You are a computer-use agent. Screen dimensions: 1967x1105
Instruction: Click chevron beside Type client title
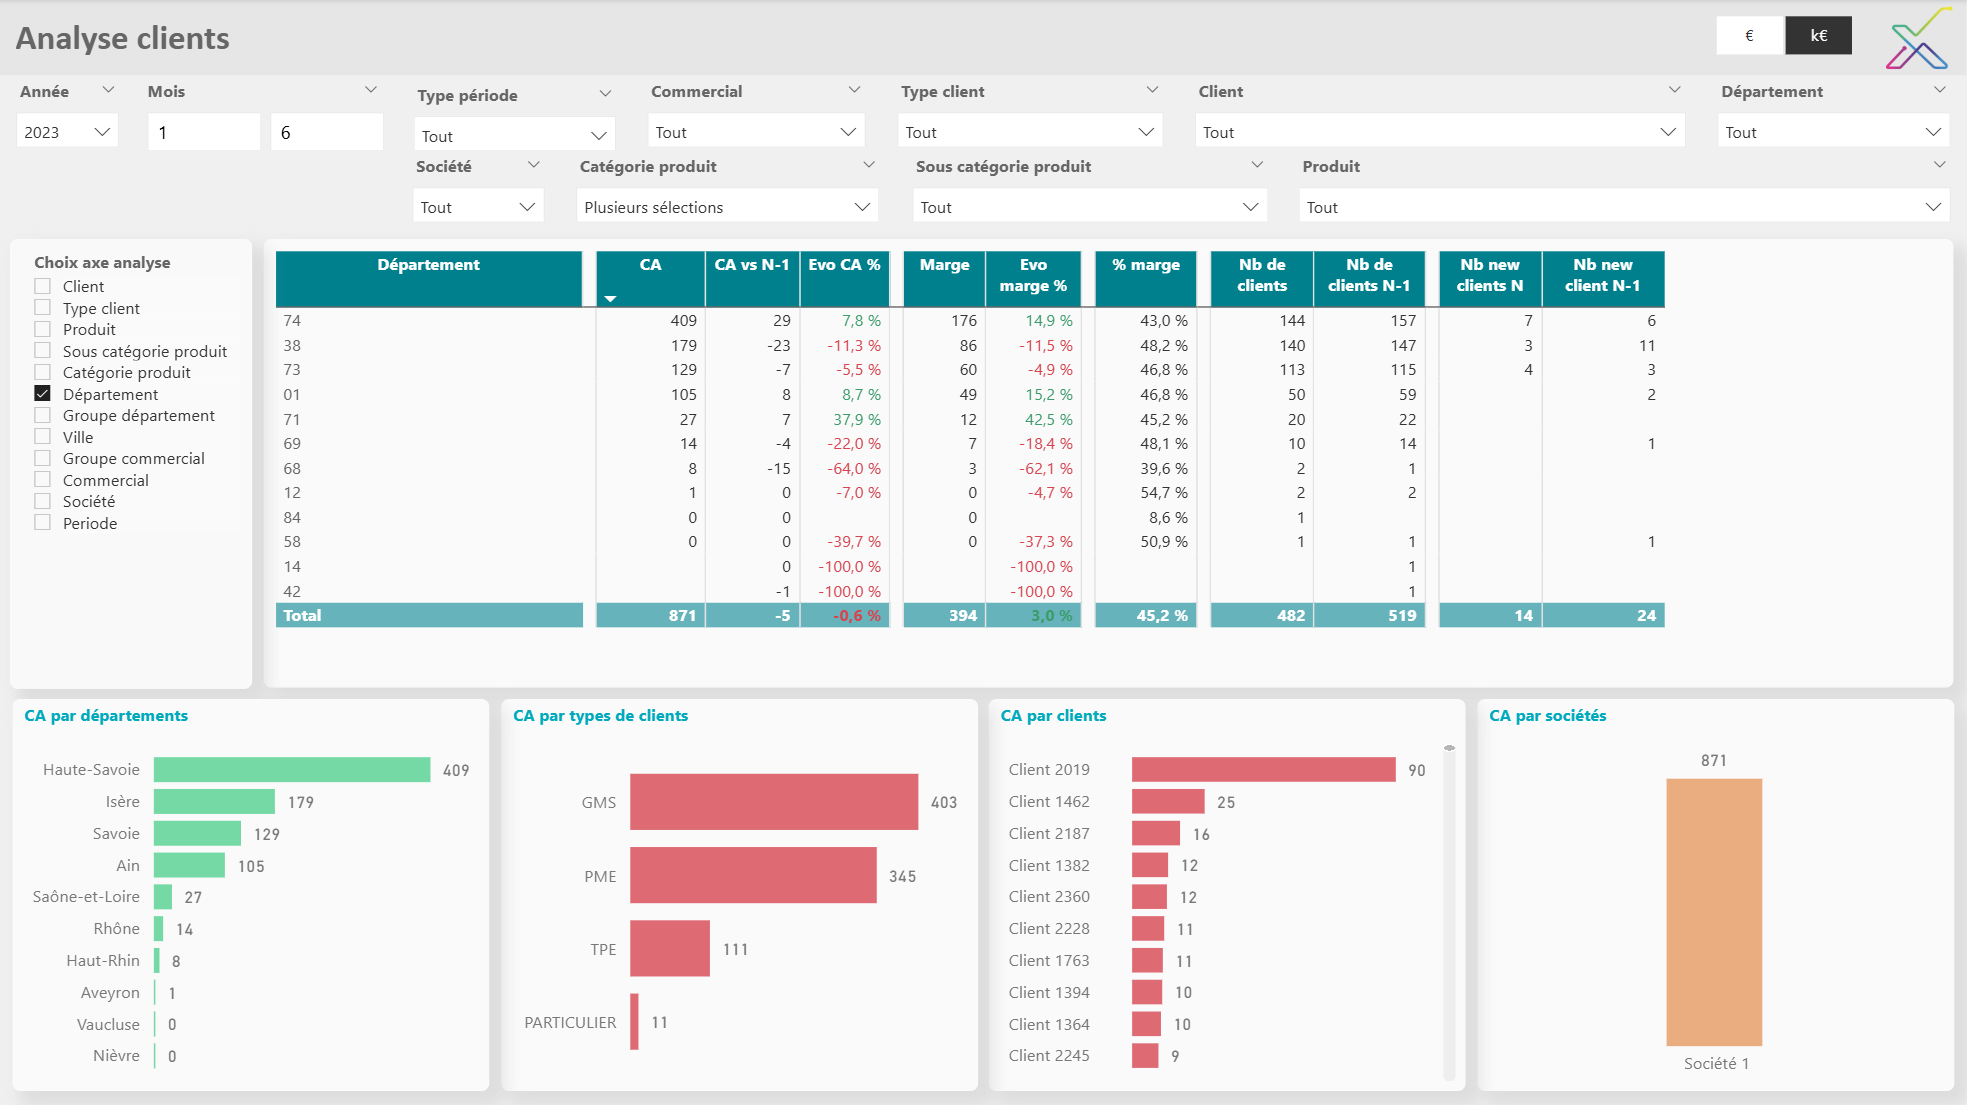(1152, 90)
